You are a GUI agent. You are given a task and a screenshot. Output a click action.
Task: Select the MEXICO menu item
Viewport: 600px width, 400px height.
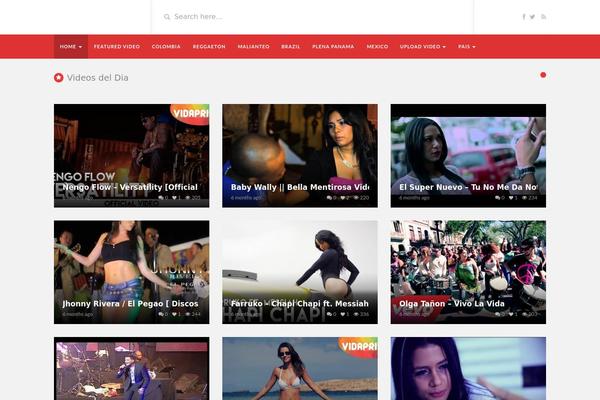(377, 47)
